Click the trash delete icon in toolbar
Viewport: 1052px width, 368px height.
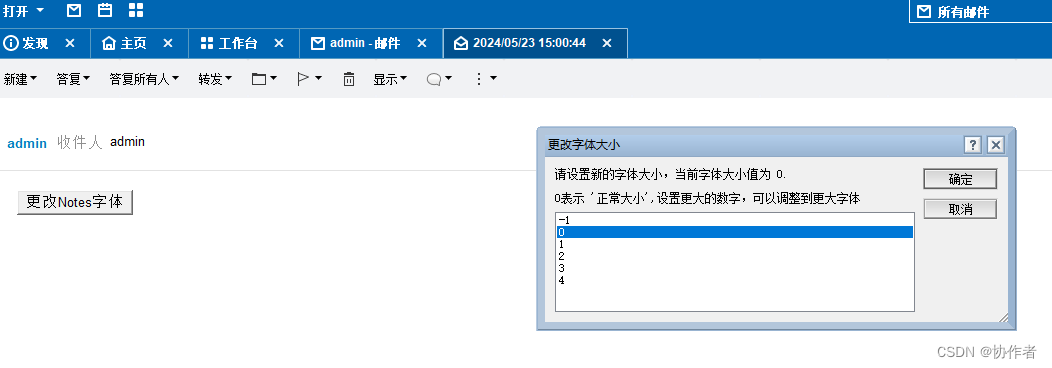click(349, 79)
